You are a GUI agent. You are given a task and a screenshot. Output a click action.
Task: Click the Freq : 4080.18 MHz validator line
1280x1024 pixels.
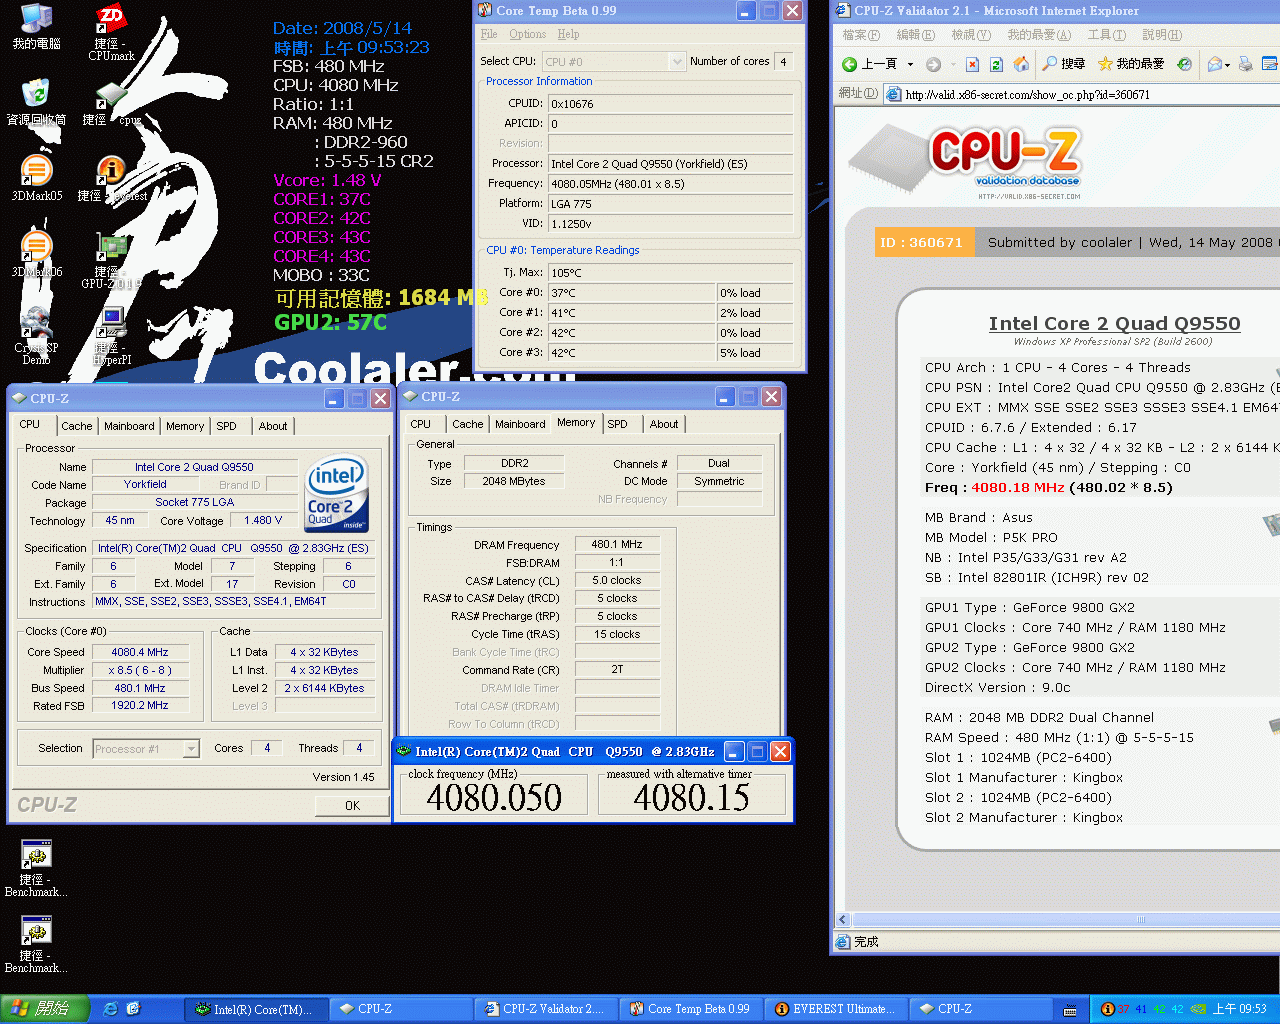click(1049, 487)
